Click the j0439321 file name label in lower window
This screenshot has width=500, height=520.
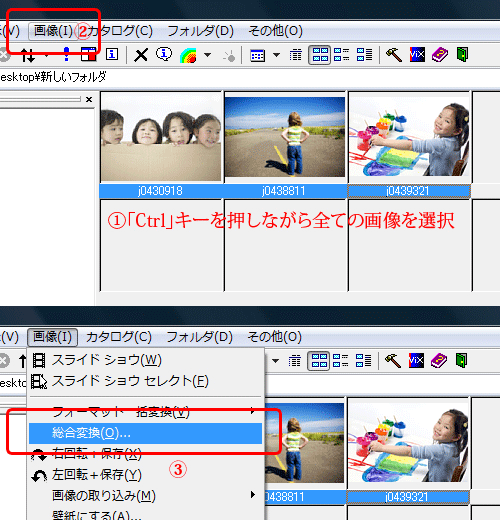pyautogui.click(x=407, y=497)
